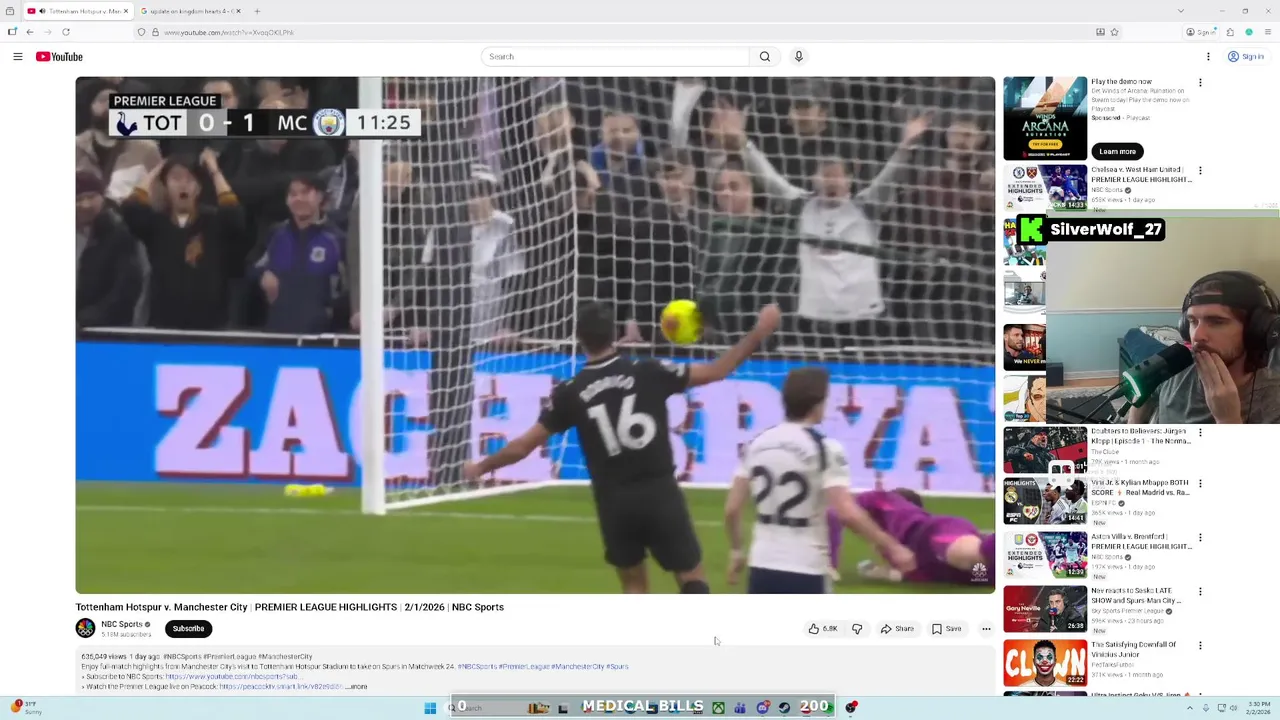
Task: Open options for the Aston Villa v. Brentford video
Action: pyautogui.click(x=1200, y=538)
